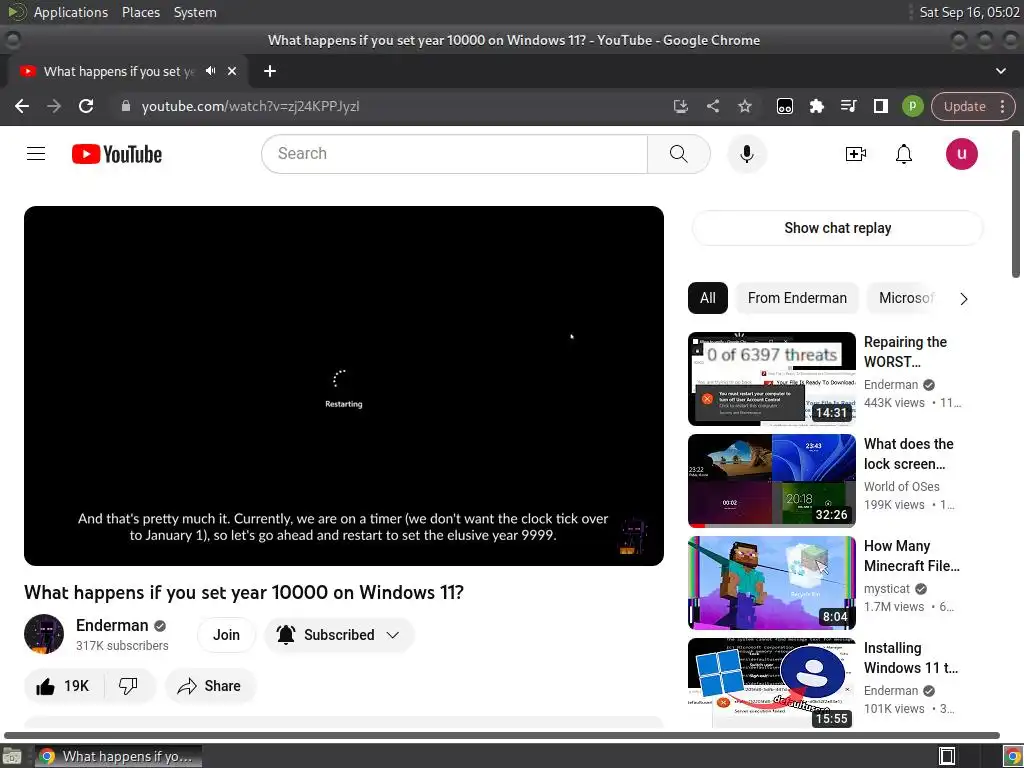This screenshot has width=1024, height=768.
Task: Click the World of OSes channel name
Action: point(901,487)
